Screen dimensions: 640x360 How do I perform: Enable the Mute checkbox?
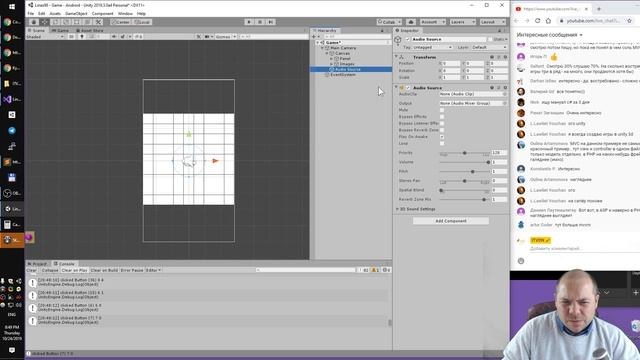pyautogui.click(x=442, y=110)
